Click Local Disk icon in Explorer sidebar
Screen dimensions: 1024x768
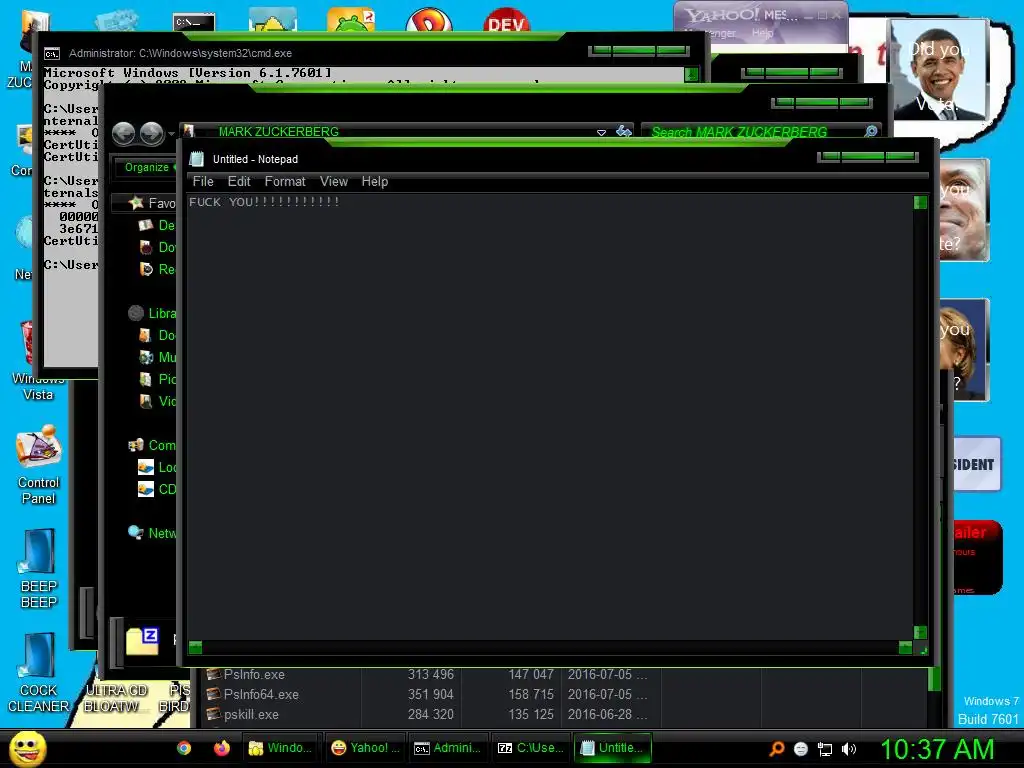[146, 467]
